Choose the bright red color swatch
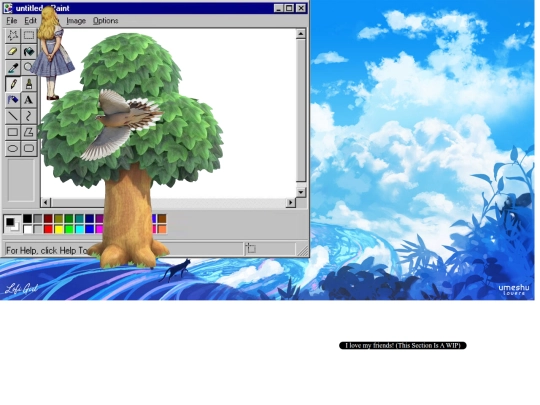 (48, 229)
